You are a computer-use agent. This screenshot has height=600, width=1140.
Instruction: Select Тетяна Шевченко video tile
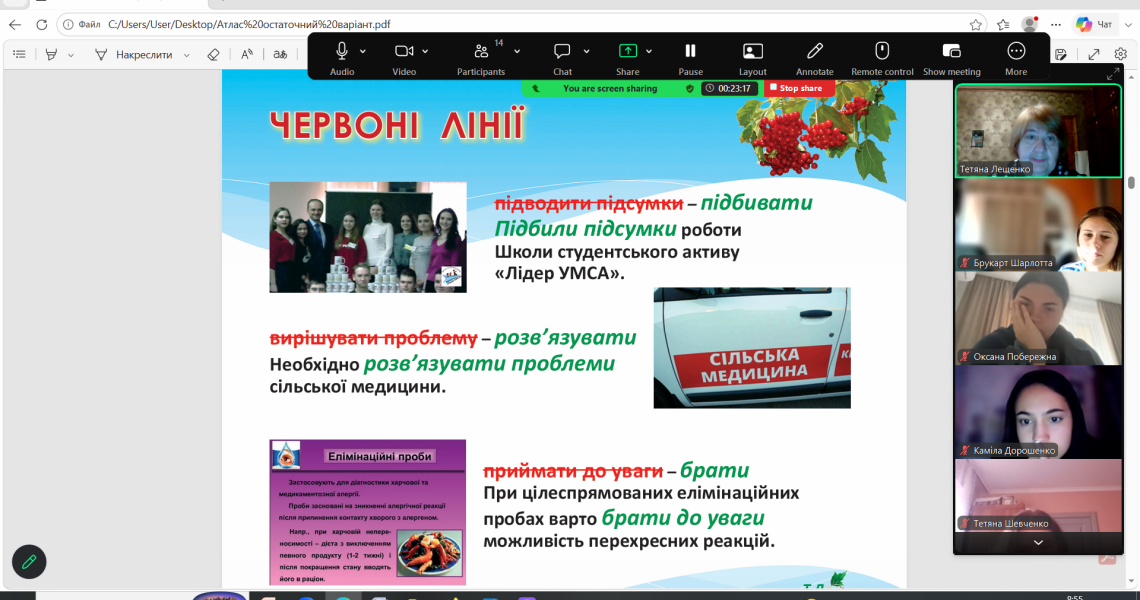pos(1038,495)
